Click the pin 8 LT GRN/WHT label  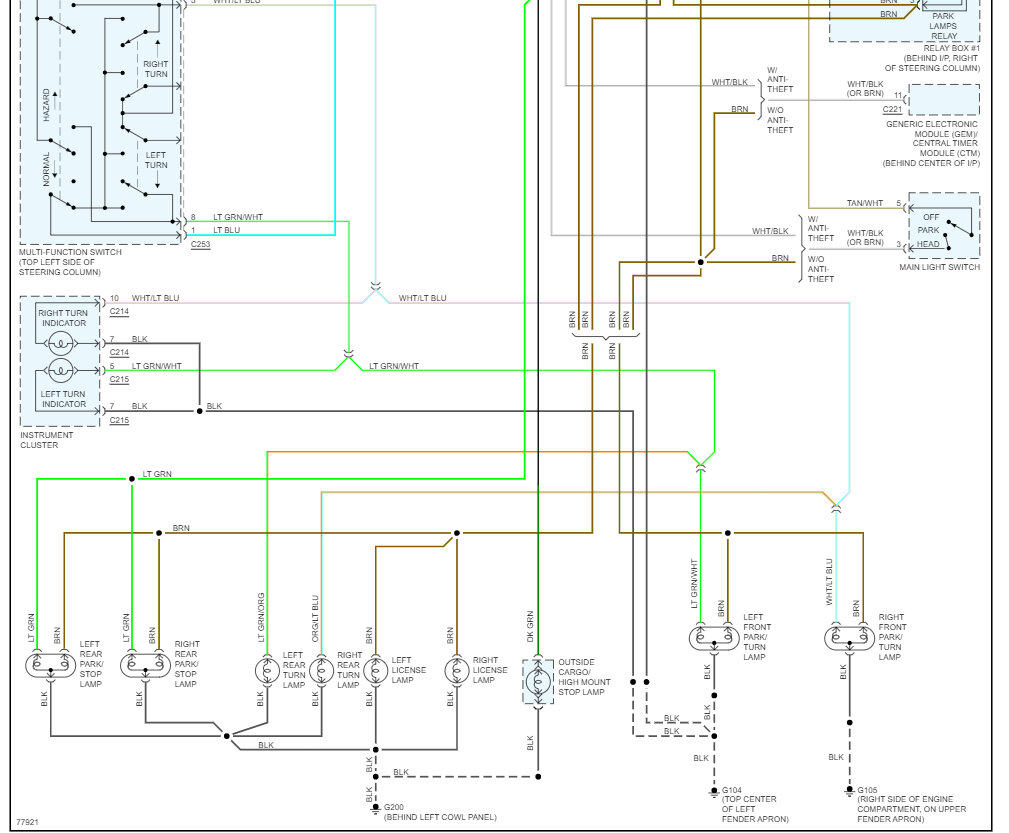point(238,218)
